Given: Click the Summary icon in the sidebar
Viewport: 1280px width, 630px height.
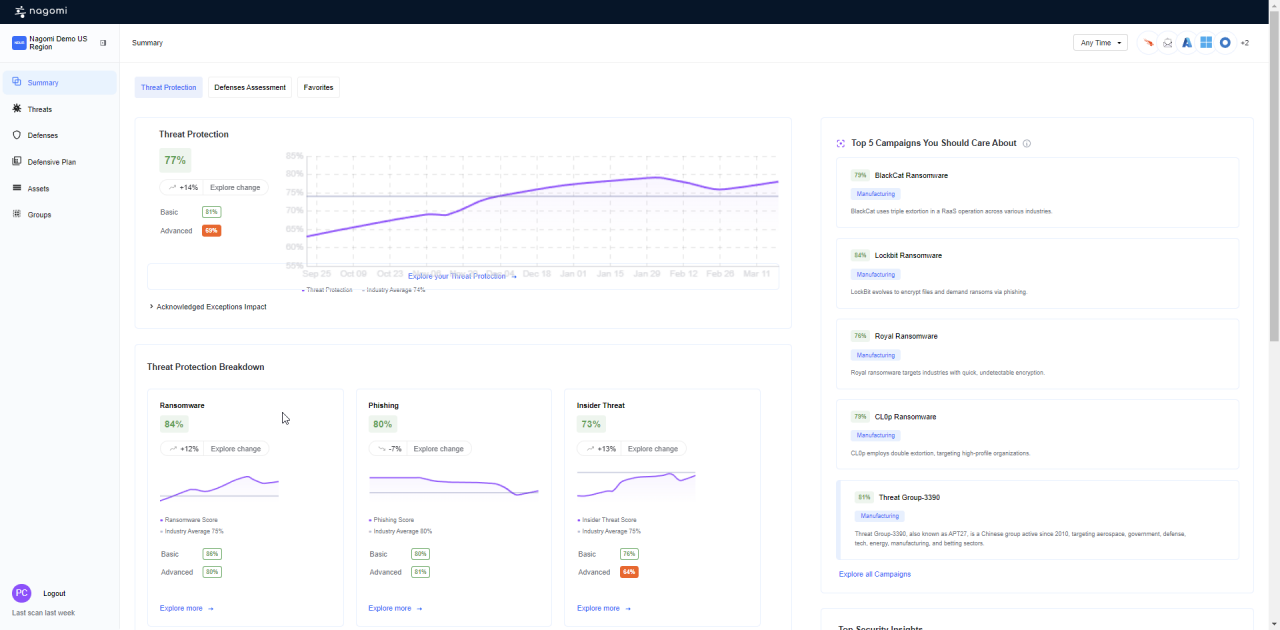Looking at the screenshot, I should point(17,82).
